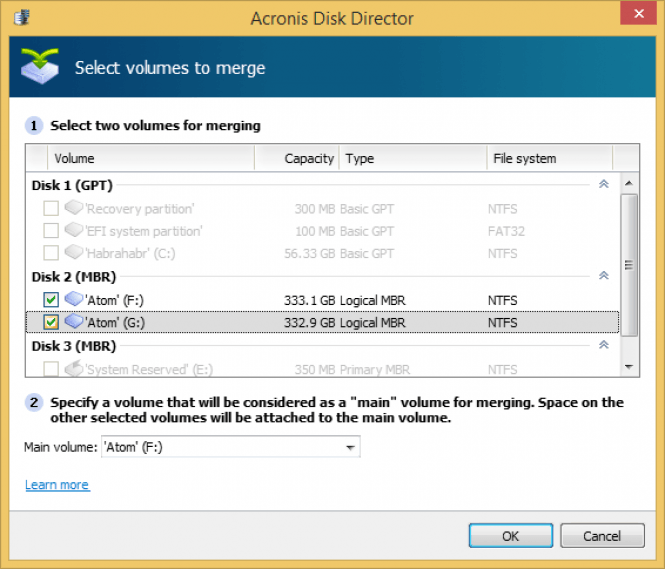Screen dimensions: 665x569
Task: Click the 'EFI system partition' volume icon
Action: pyautogui.click(x=74, y=230)
